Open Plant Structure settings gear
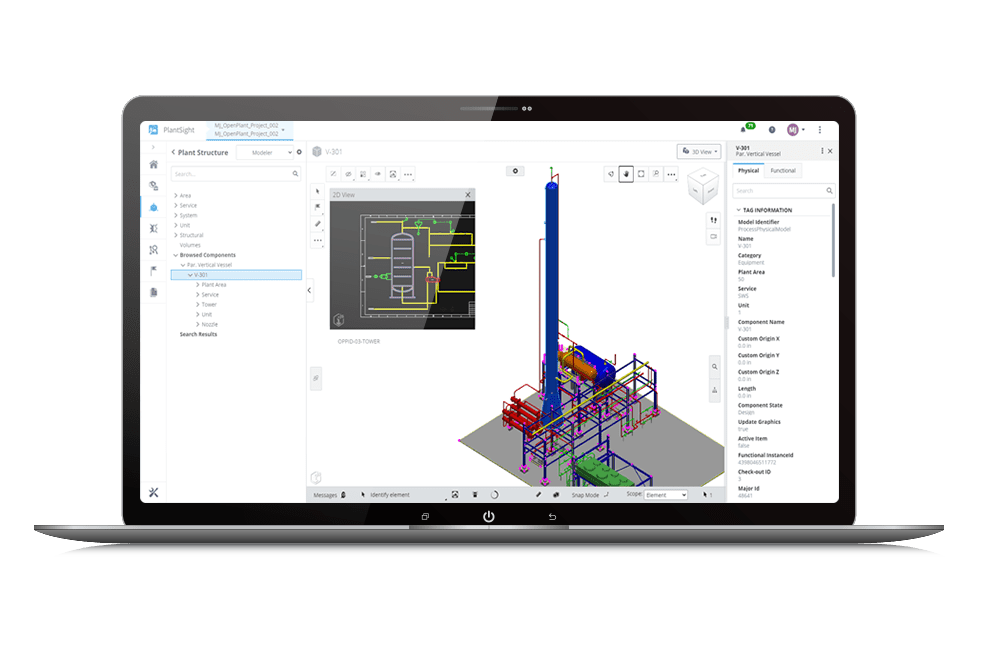This screenshot has width=1000, height=650. click(x=299, y=153)
